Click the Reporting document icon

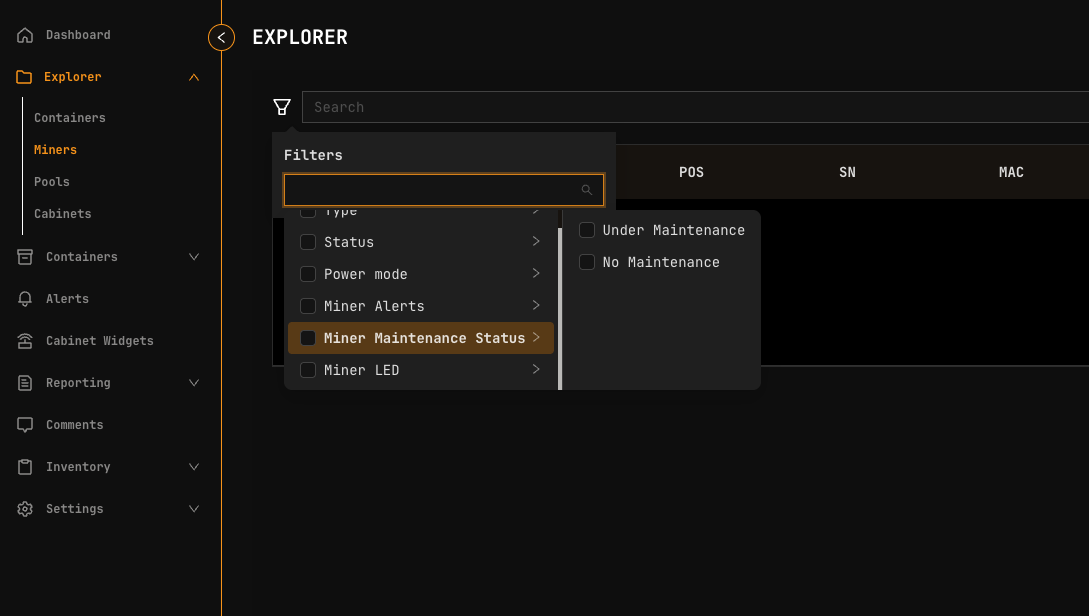[x=24, y=382]
